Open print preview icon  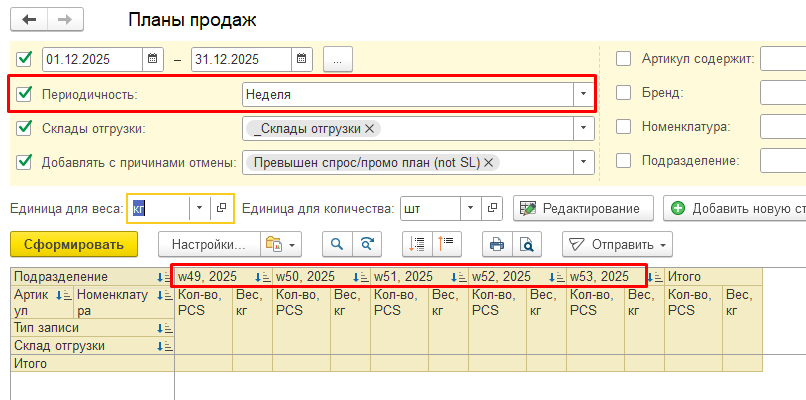tap(525, 243)
